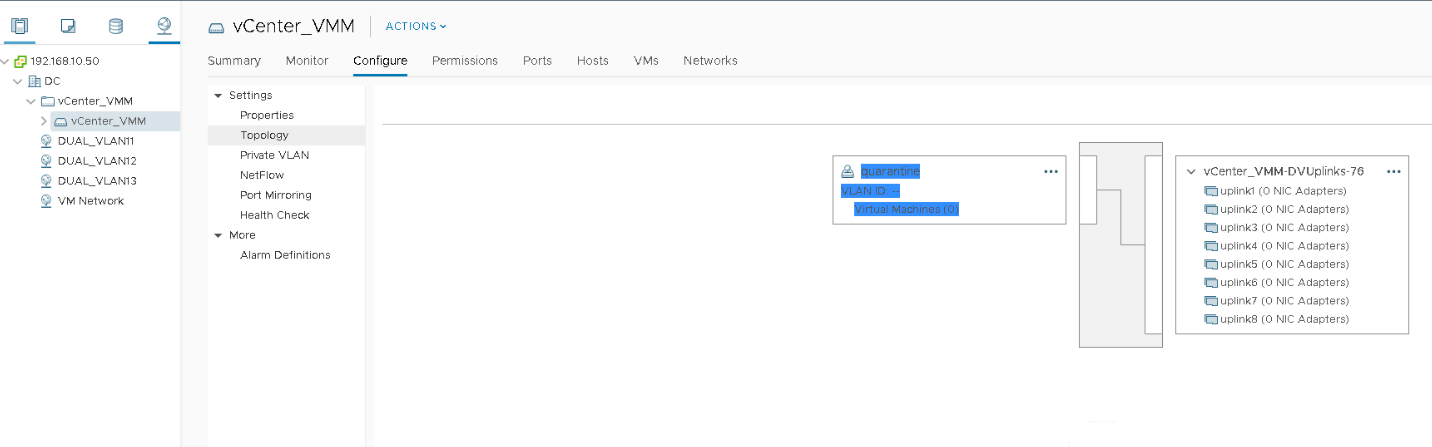Click the uplink1 adapter icon
Image resolution: width=1432 pixels, height=447 pixels.
tap(1211, 191)
